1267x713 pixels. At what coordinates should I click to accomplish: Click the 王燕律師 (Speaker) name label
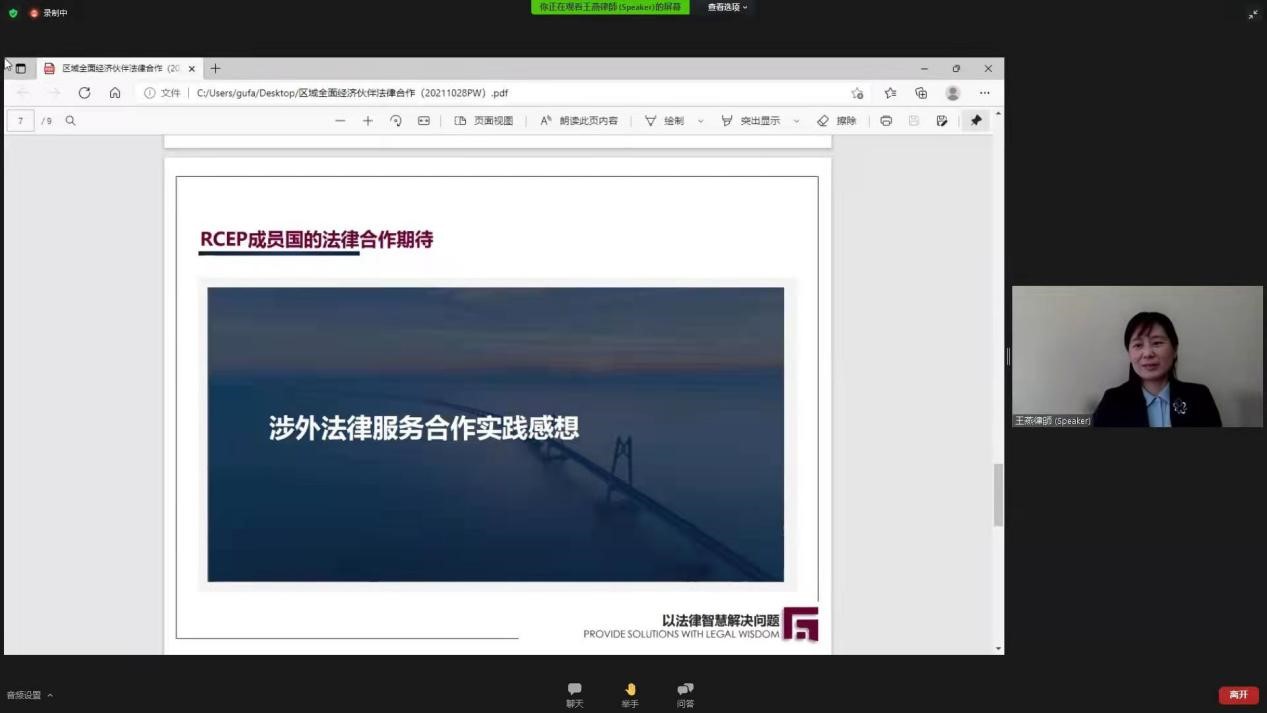point(1053,421)
